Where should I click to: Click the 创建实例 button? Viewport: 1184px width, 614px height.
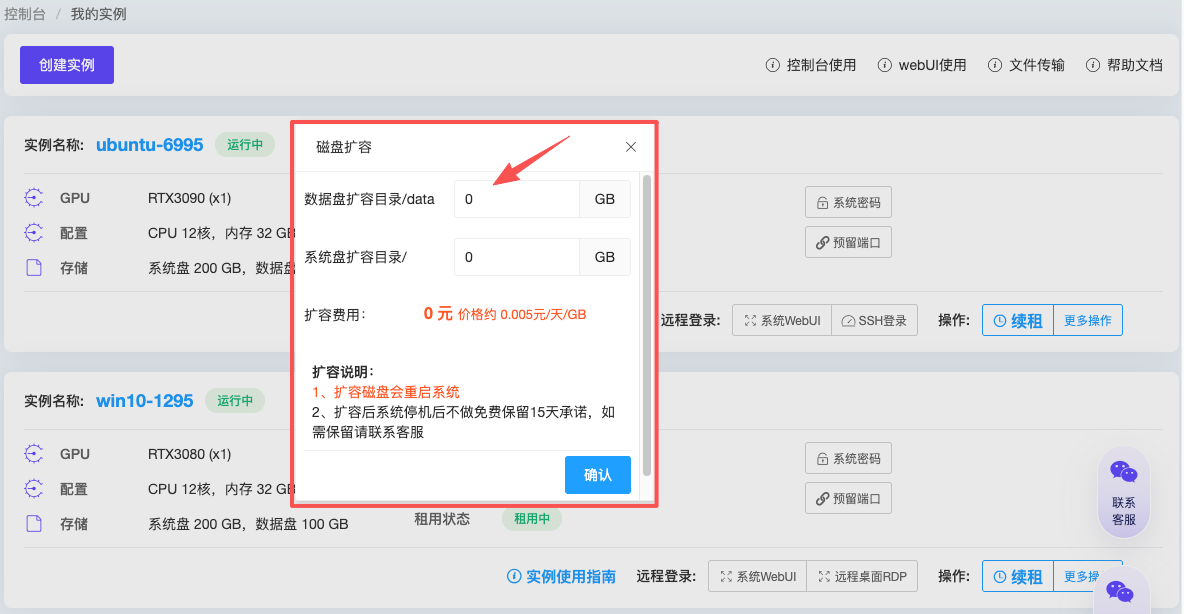pos(67,65)
